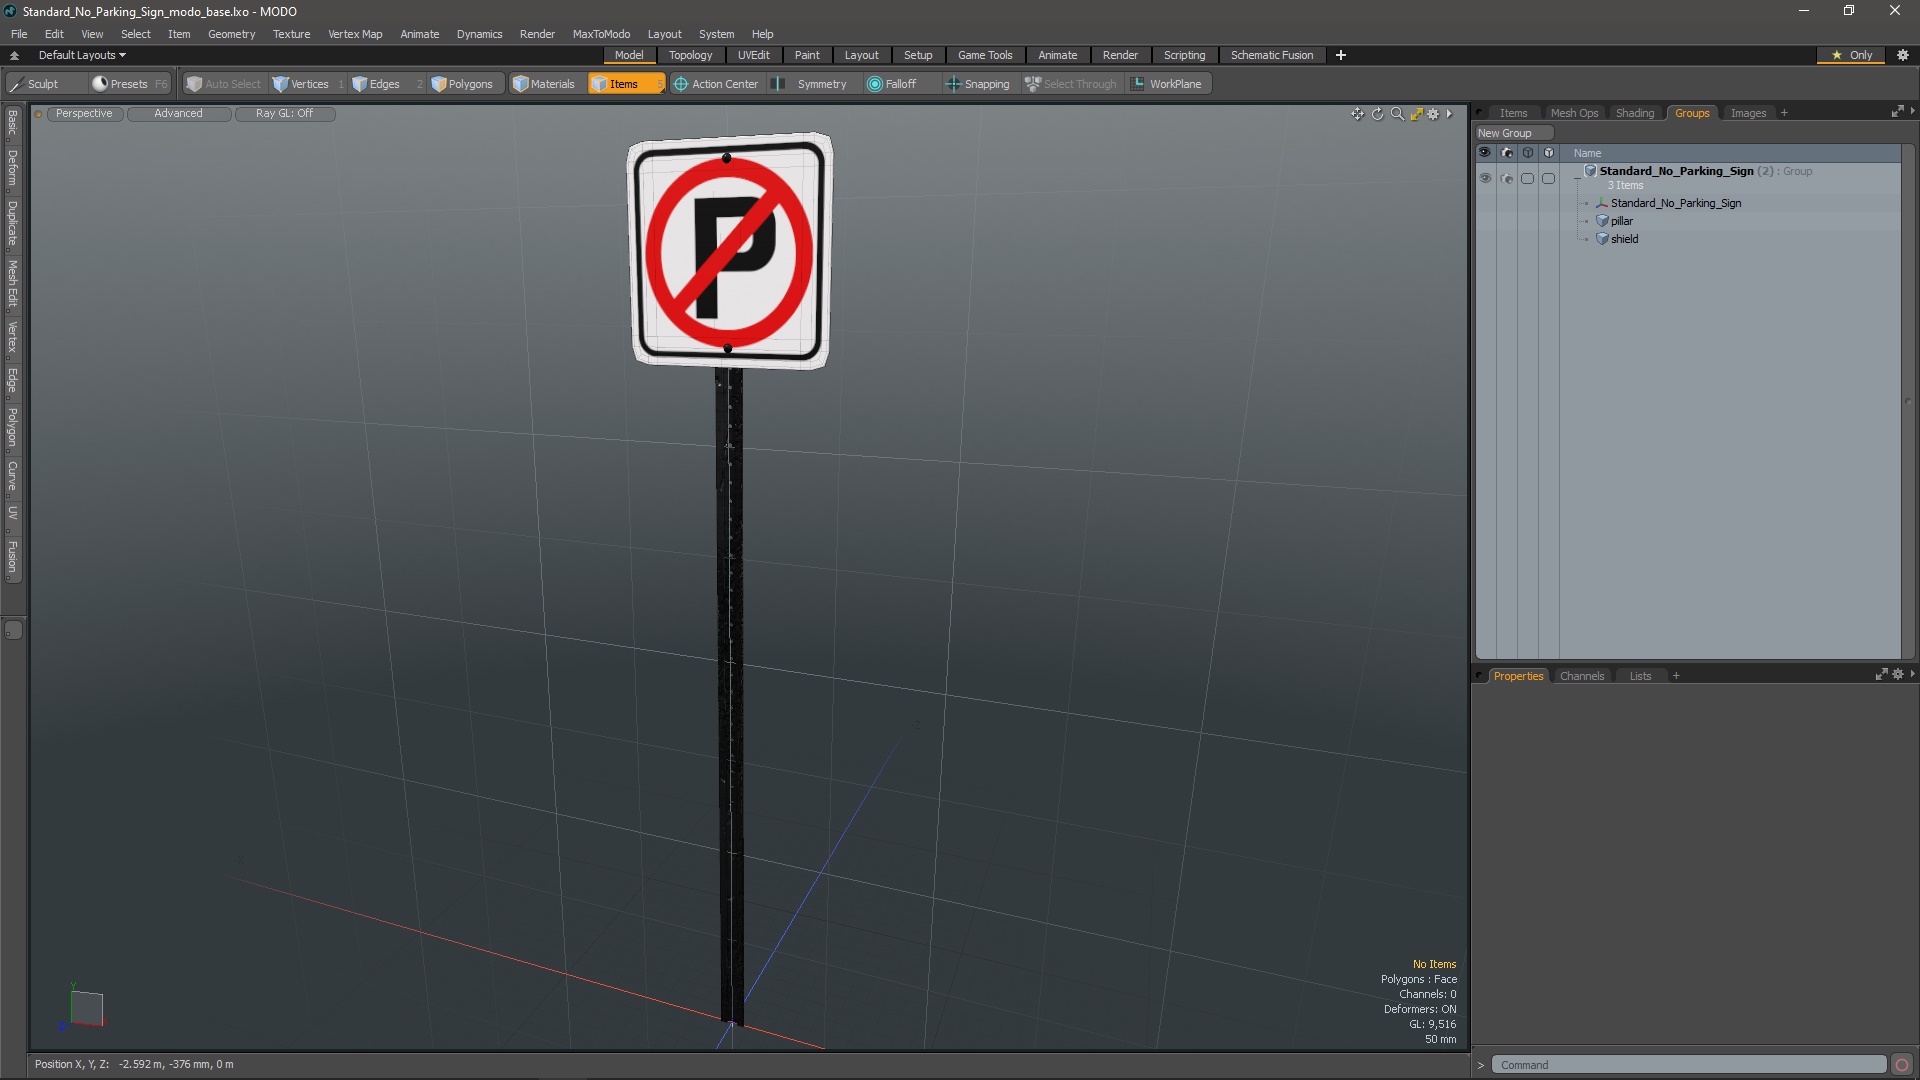
Task: Open the Deform vertical sidebar tab
Action: point(12,168)
